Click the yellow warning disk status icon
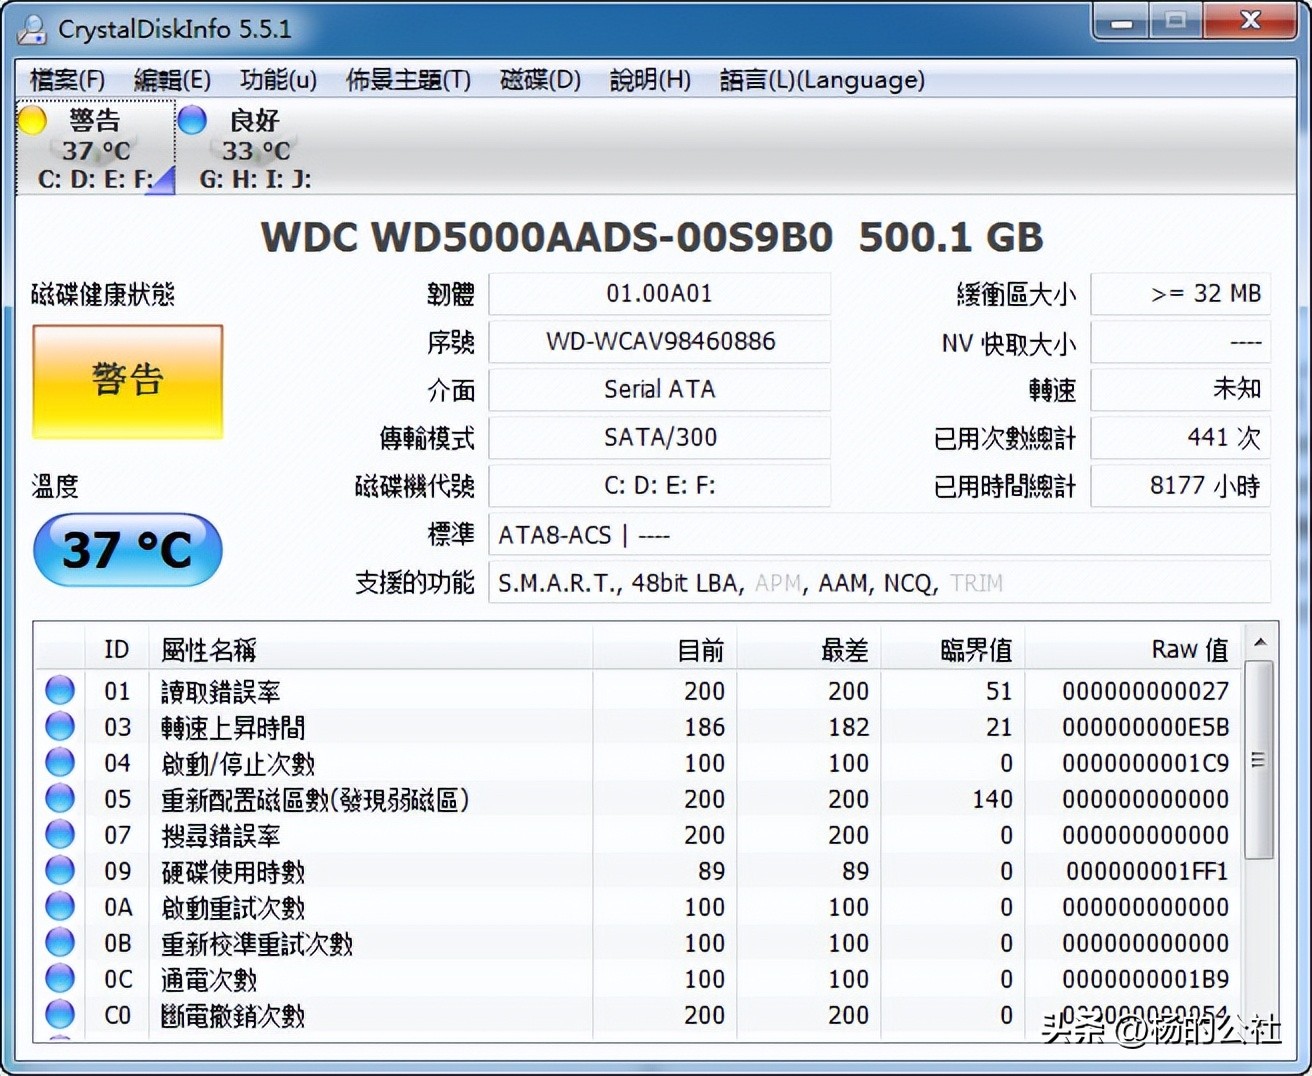 pos(32,121)
